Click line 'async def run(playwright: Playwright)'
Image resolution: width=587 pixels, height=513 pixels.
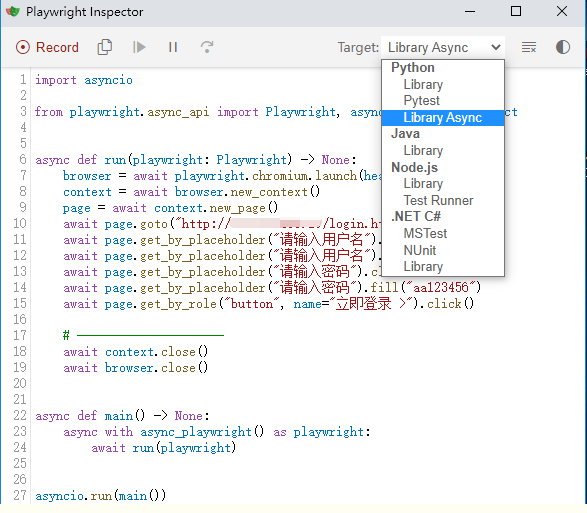pyautogui.click(x=196, y=160)
